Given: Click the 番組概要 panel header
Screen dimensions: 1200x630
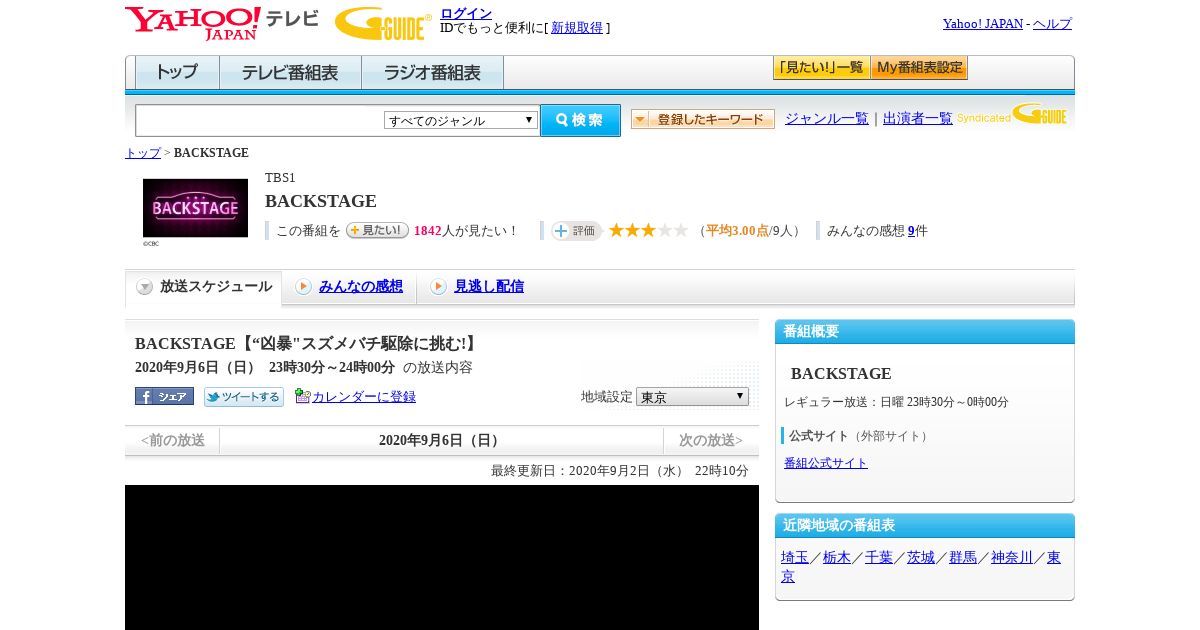Looking at the screenshot, I should [925, 332].
